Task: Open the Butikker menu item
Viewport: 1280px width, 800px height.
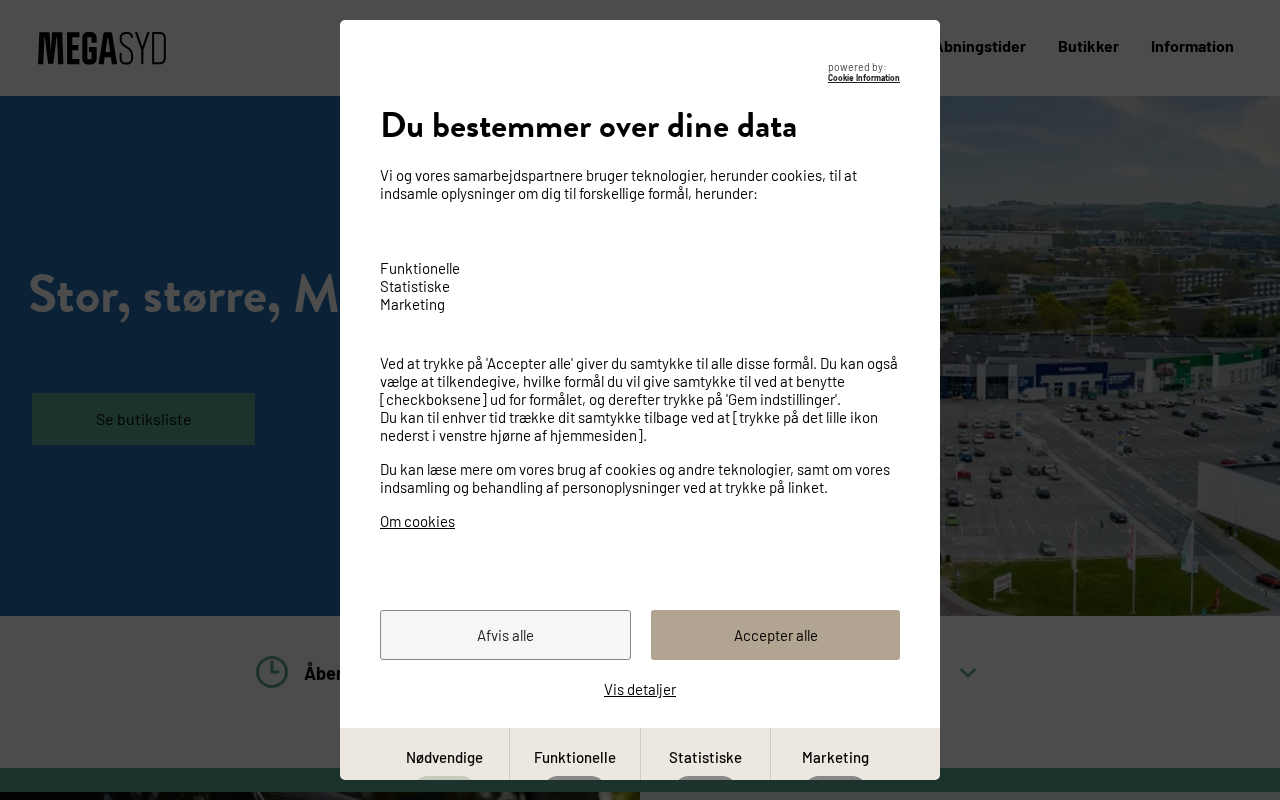Action: click(1088, 46)
